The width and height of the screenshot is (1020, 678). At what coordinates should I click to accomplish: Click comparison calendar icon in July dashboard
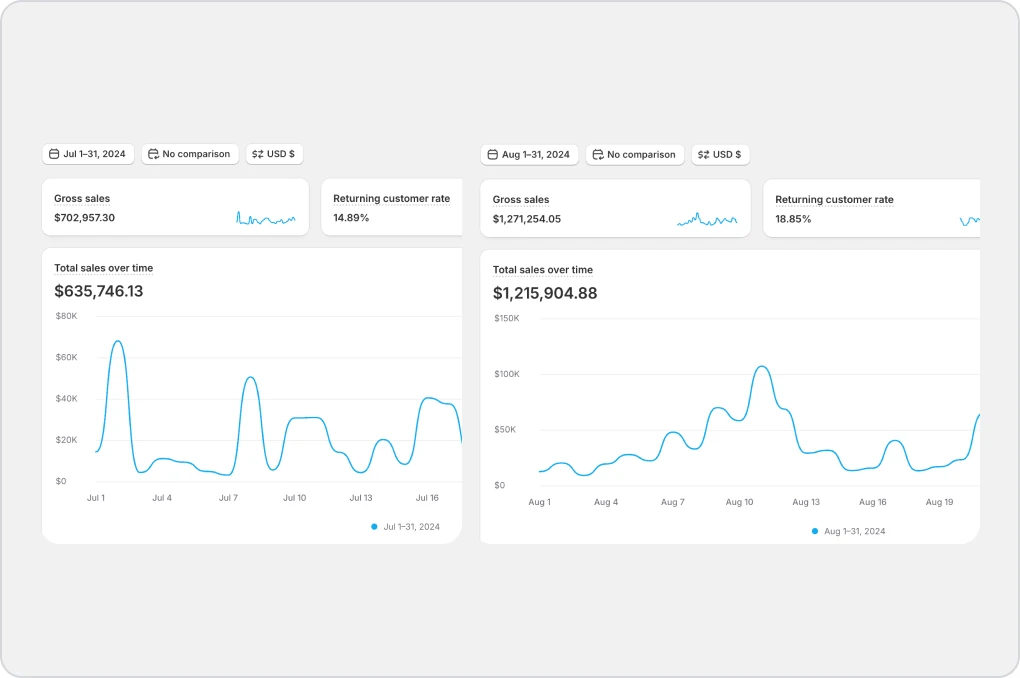click(x=153, y=154)
